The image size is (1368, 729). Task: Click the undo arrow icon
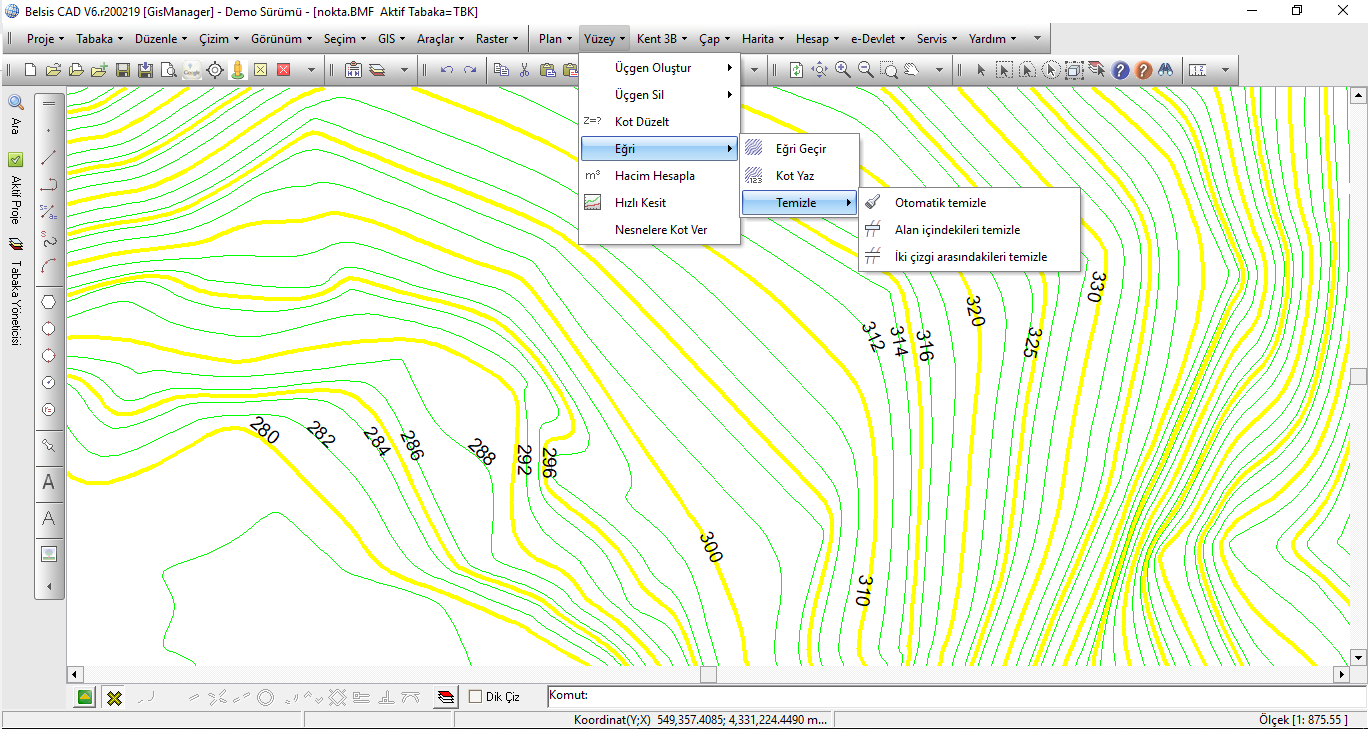point(447,70)
